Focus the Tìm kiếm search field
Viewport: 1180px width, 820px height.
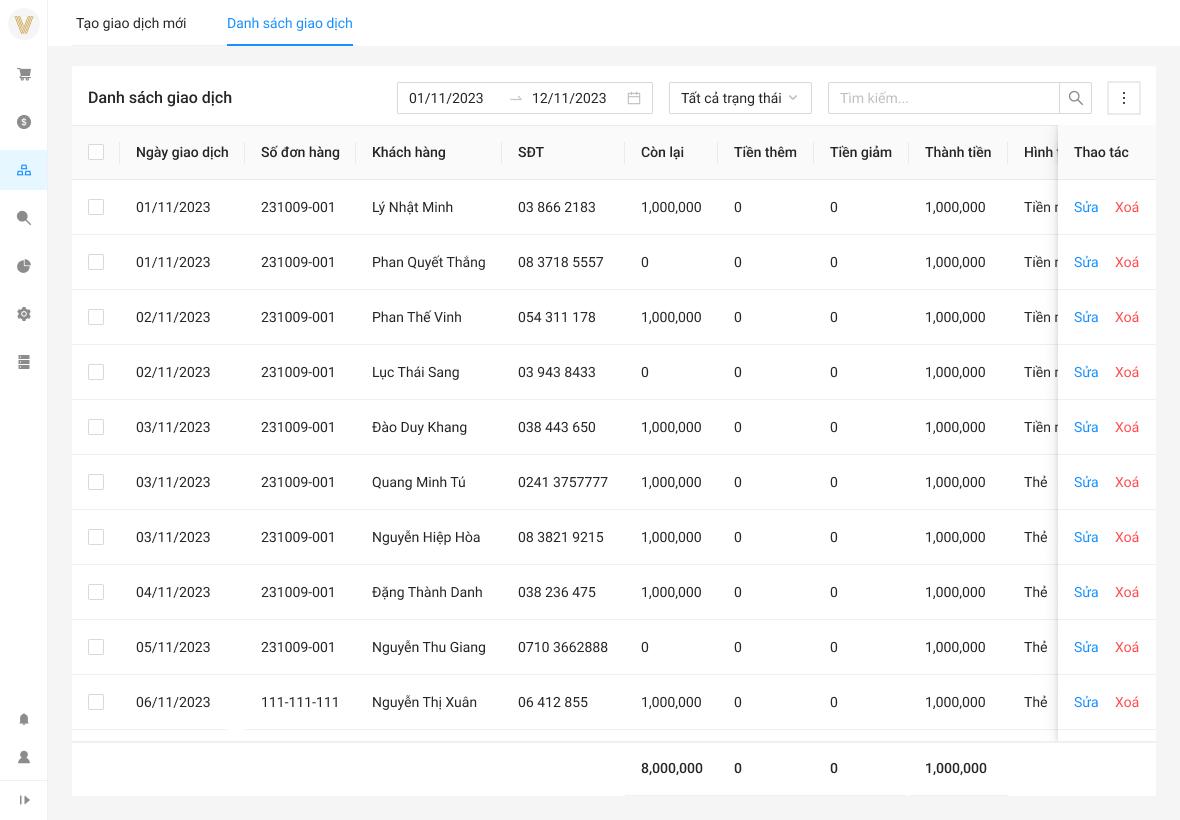coord(943,98)
